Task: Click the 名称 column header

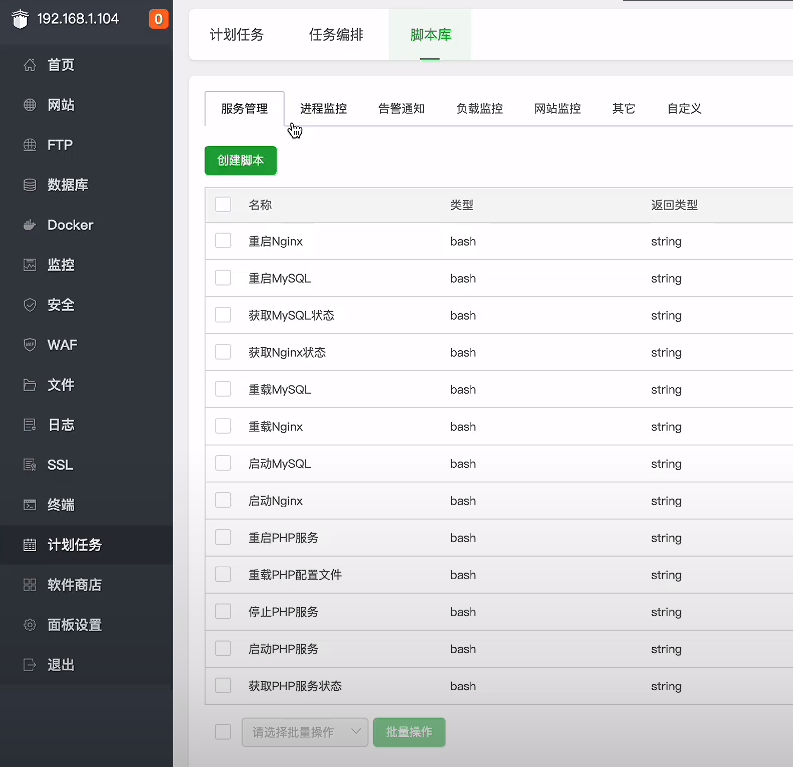Action: (260, 205)
